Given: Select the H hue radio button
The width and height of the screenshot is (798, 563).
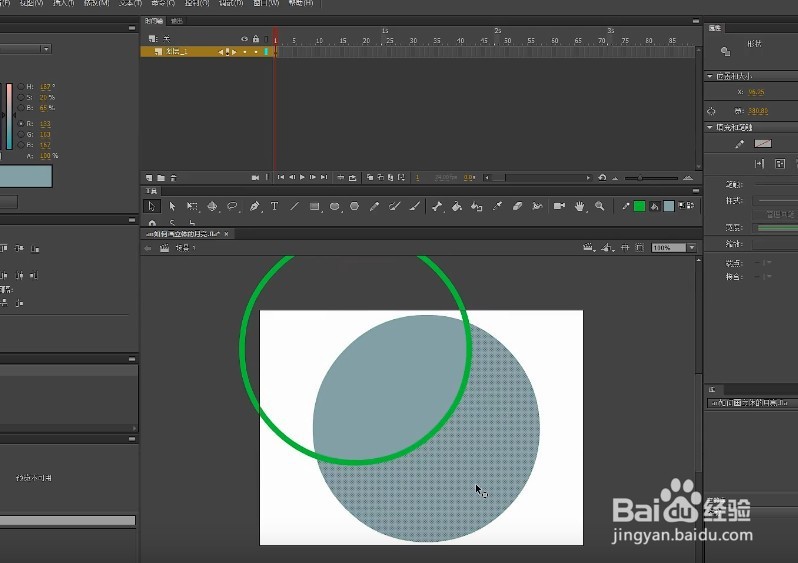Looking at the screenshot, I should 21,87.
